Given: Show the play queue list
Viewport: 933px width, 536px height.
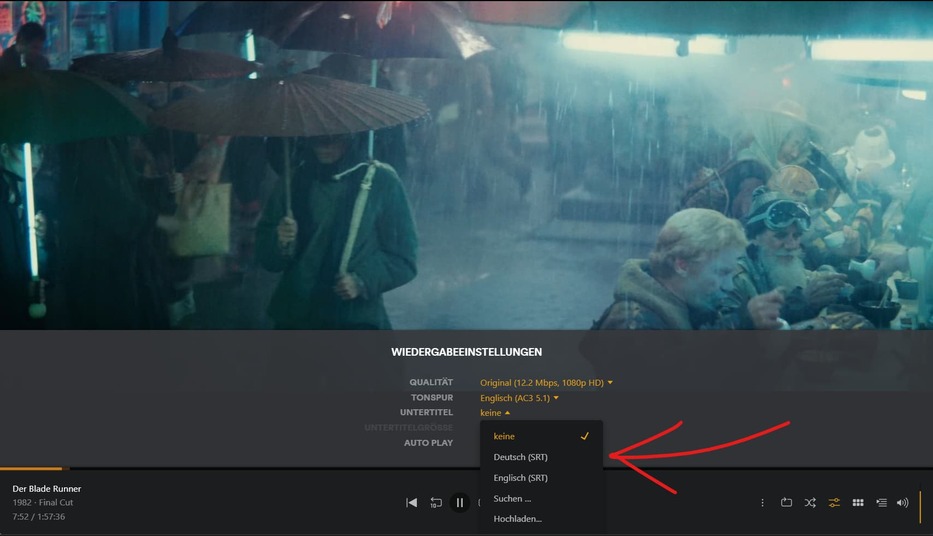Looking at the screenshot, I should click(881, 503).
